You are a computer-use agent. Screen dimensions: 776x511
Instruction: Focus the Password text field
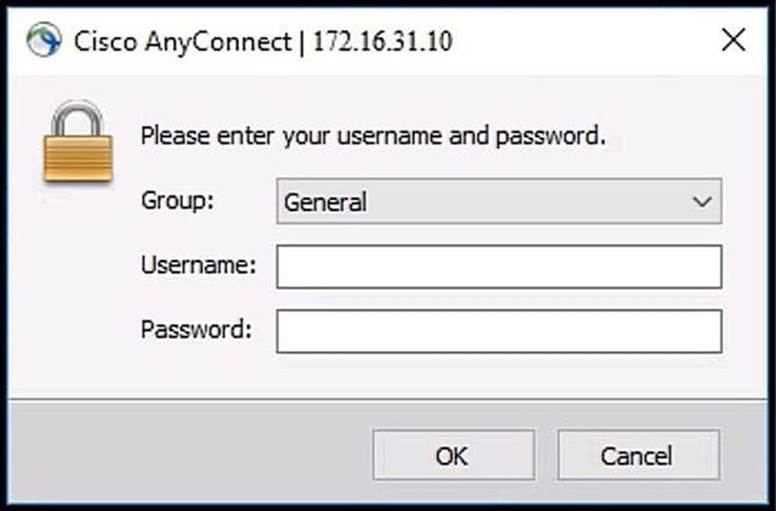[498, 331]
